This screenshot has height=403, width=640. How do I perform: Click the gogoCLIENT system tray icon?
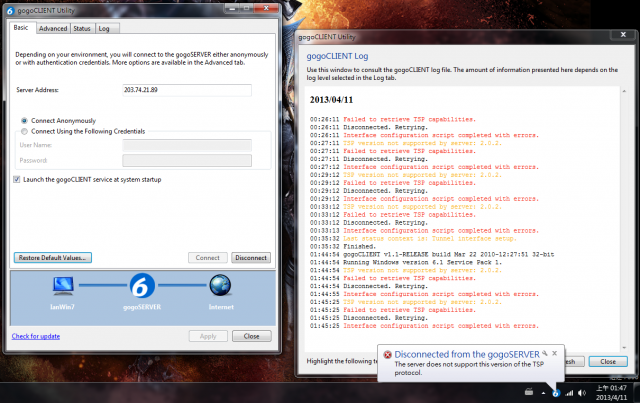click(556, 393)
